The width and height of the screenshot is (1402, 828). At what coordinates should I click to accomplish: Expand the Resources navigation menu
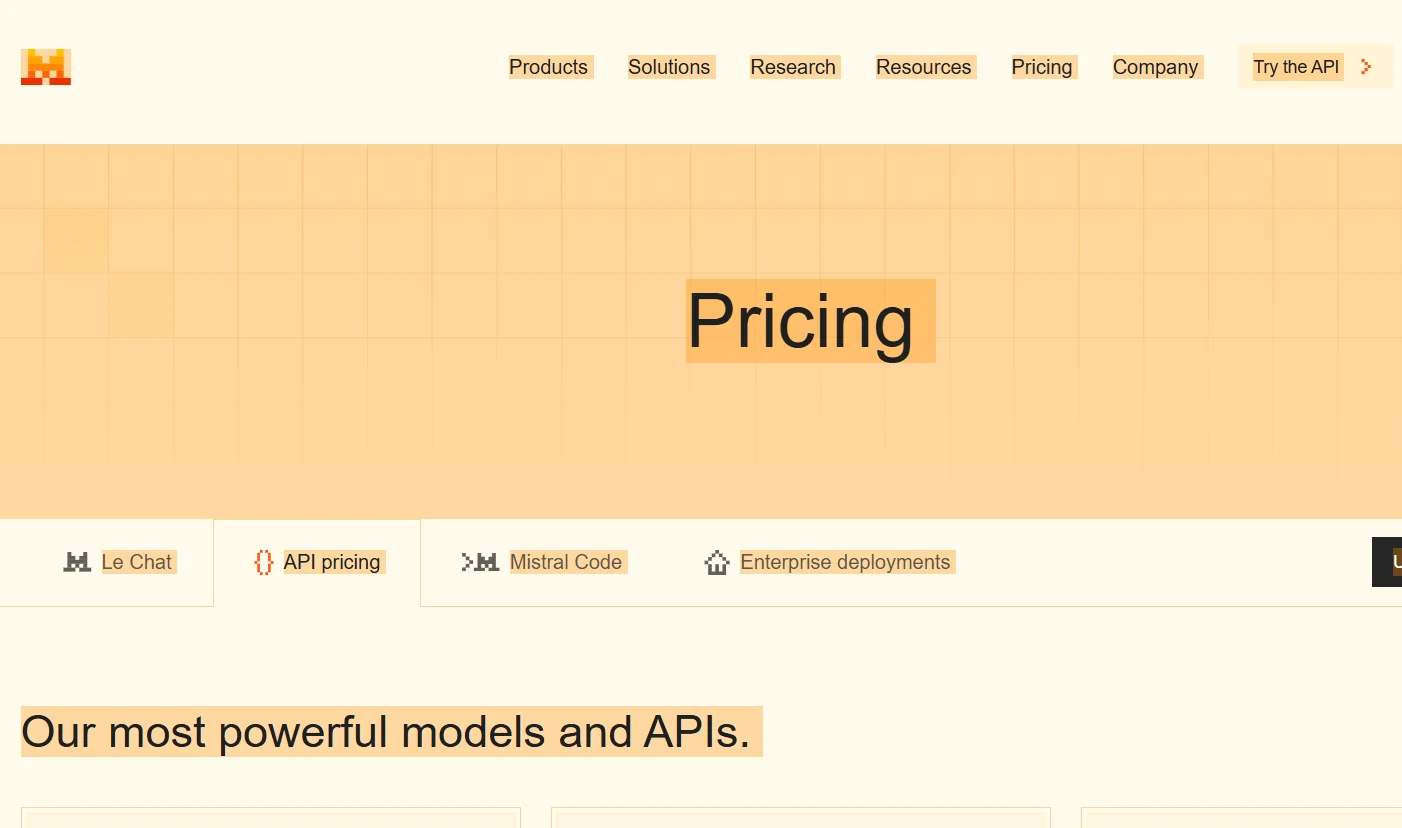[x=923, y=67]
